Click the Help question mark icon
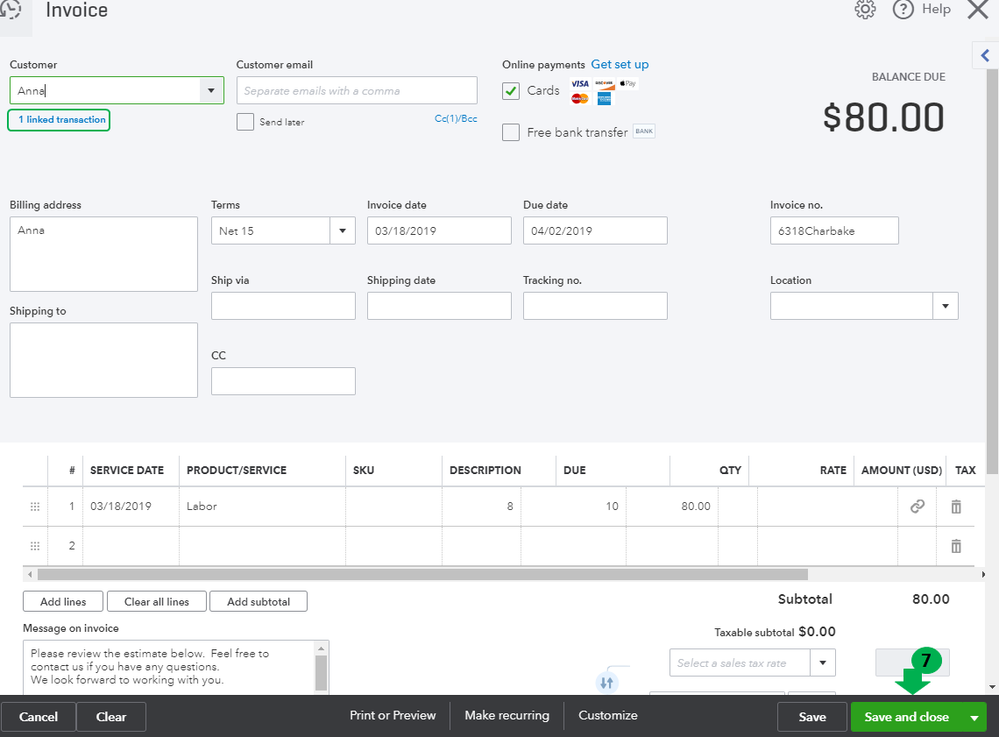 point(903,10)
